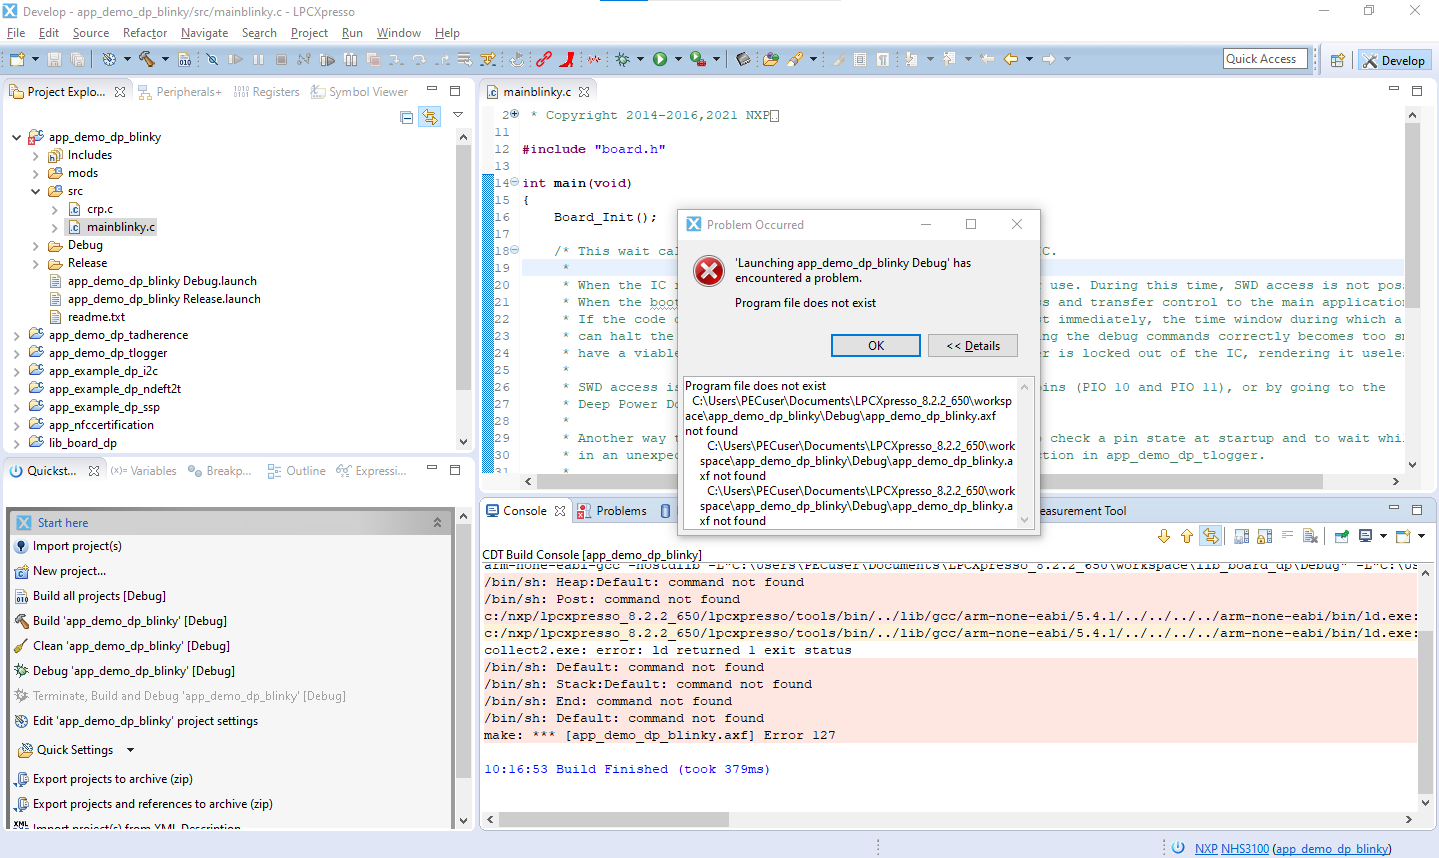Click the Open Perspective icon near Develop

(1337, 59)
